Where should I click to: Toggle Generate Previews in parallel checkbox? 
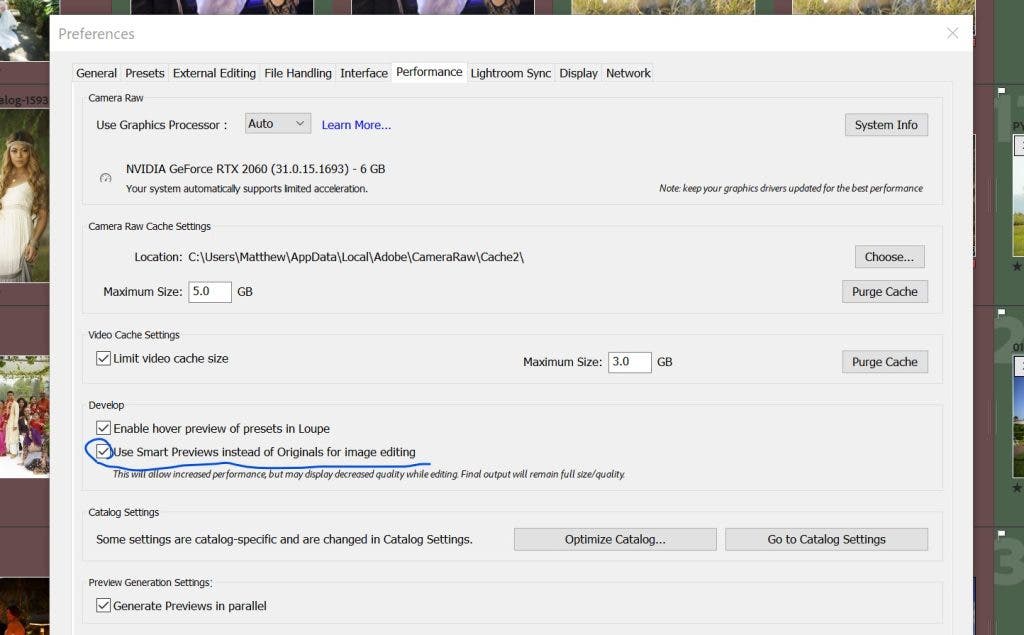point(103,605)
